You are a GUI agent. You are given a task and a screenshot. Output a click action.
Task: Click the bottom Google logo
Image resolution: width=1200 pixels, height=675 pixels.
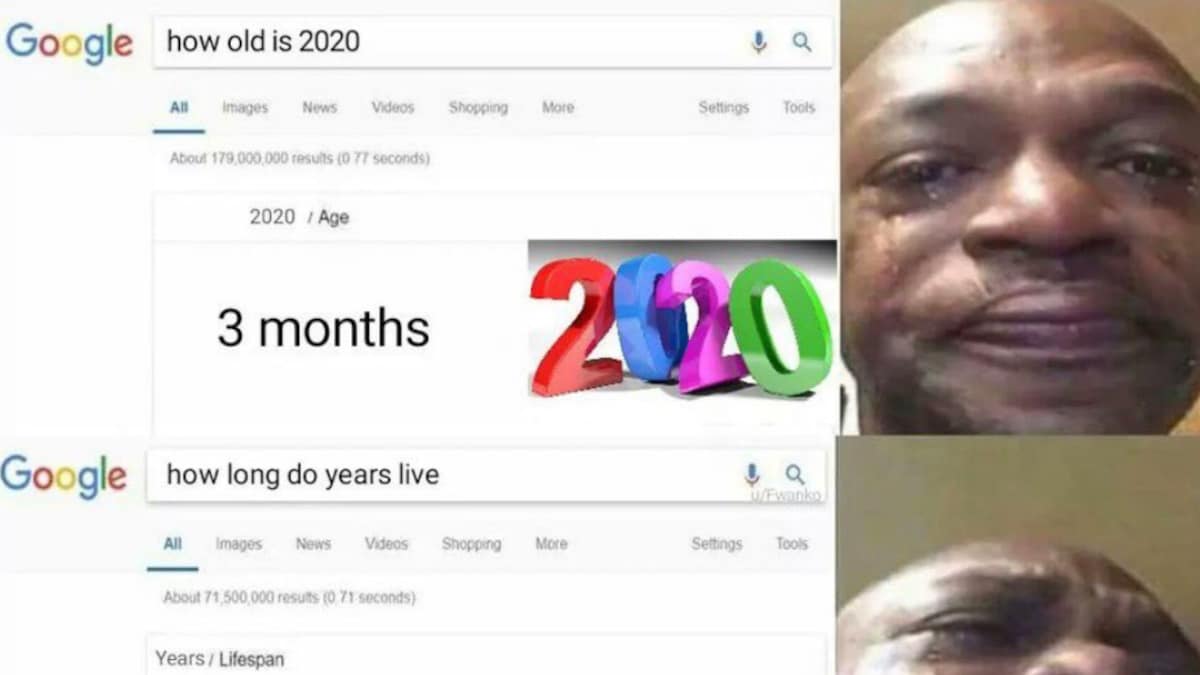click(64, 475)
